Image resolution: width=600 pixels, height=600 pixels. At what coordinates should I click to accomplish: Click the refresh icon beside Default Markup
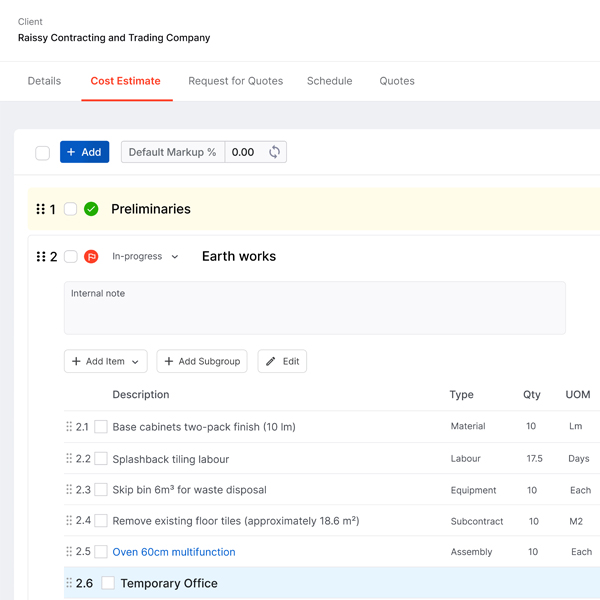(274, 152)
